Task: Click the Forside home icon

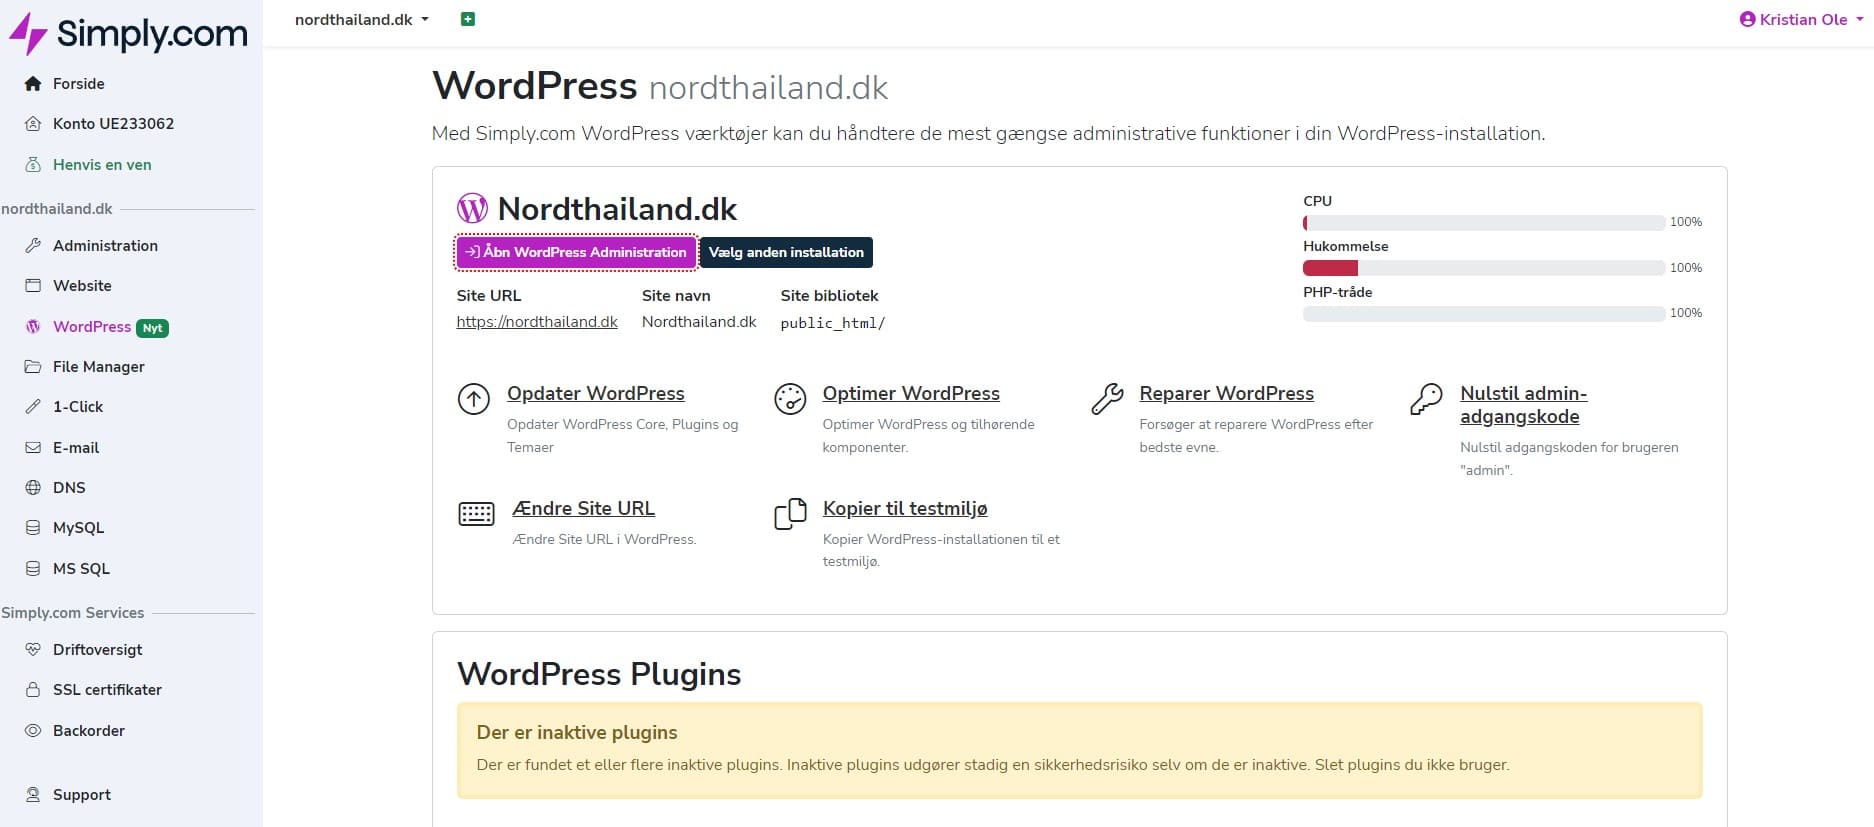Action: click(33, 84)
